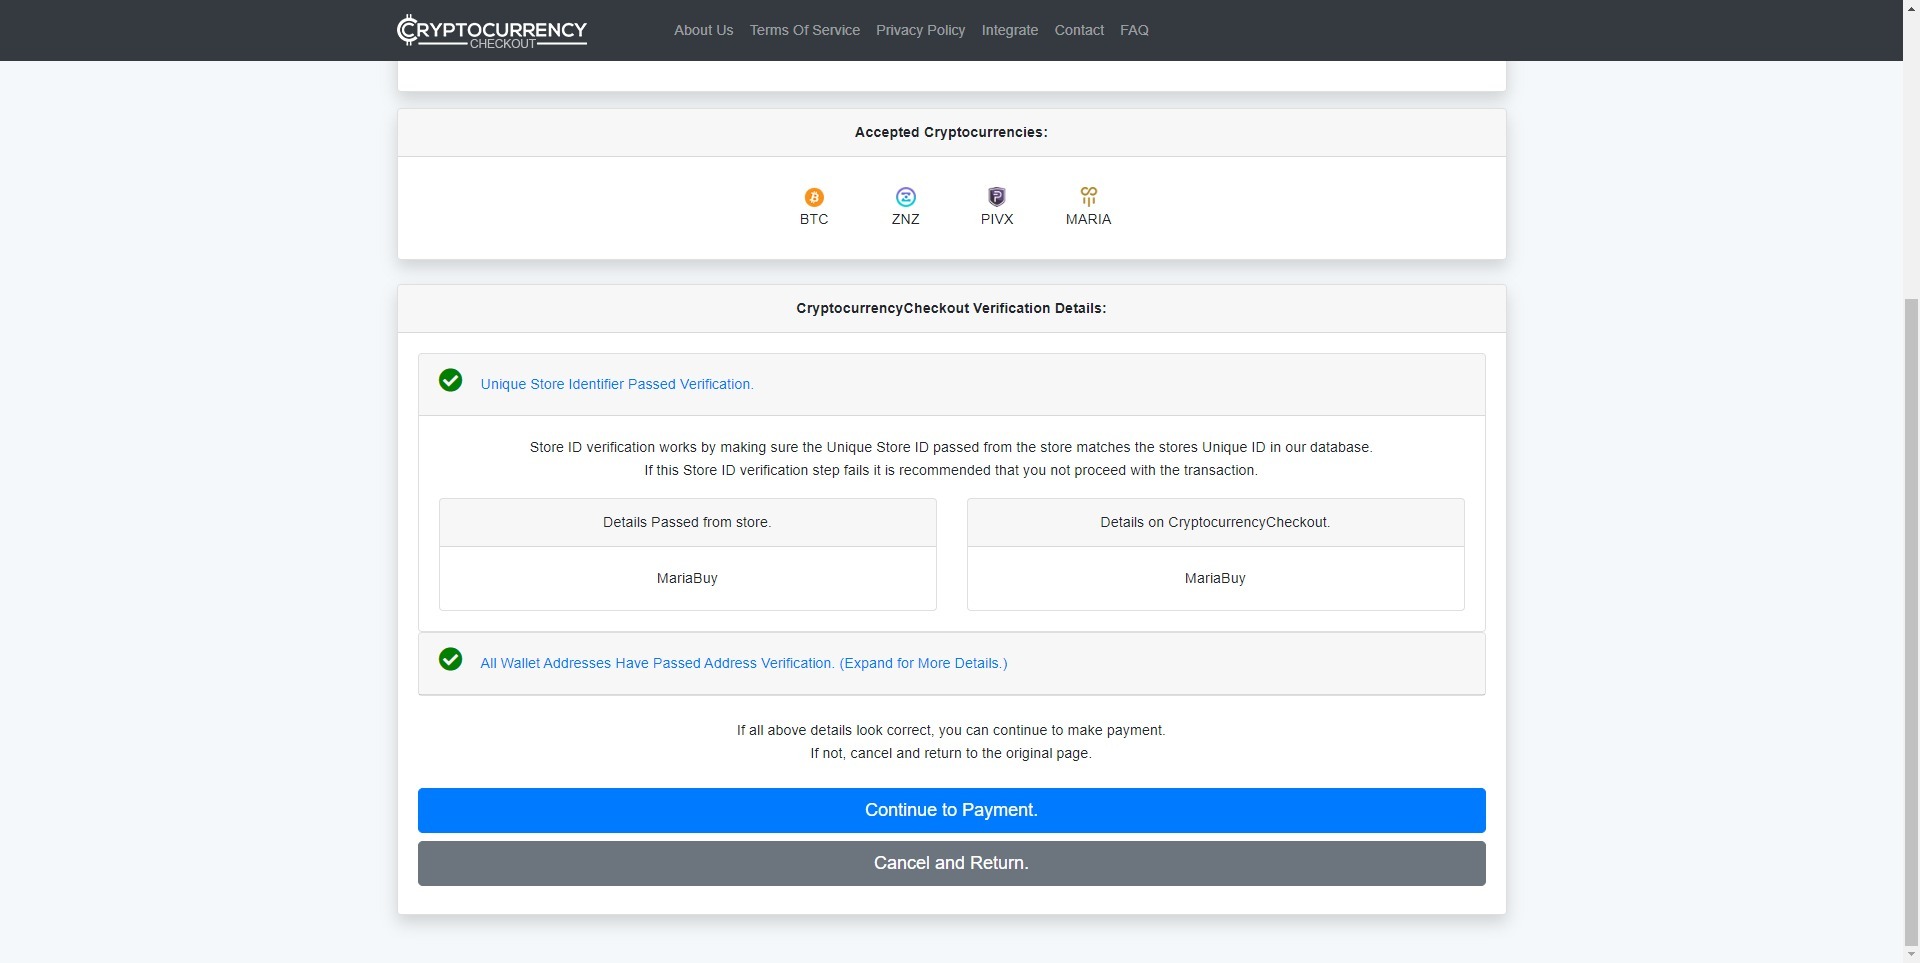Viewport: 1920px width, 963px height.
Task: Click MariaBuy under Details on CryptocurrencyCheckout
Action: [1215, 578]
